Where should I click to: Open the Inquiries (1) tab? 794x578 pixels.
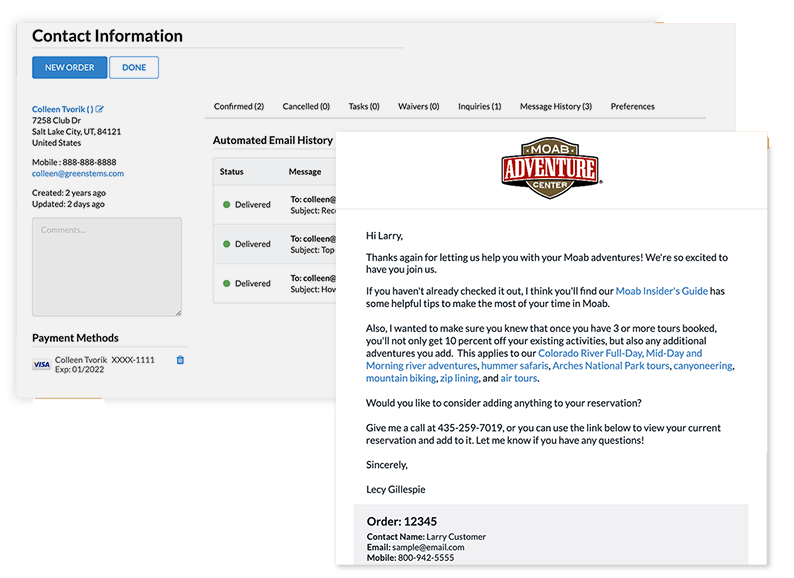tap(480, 106)
